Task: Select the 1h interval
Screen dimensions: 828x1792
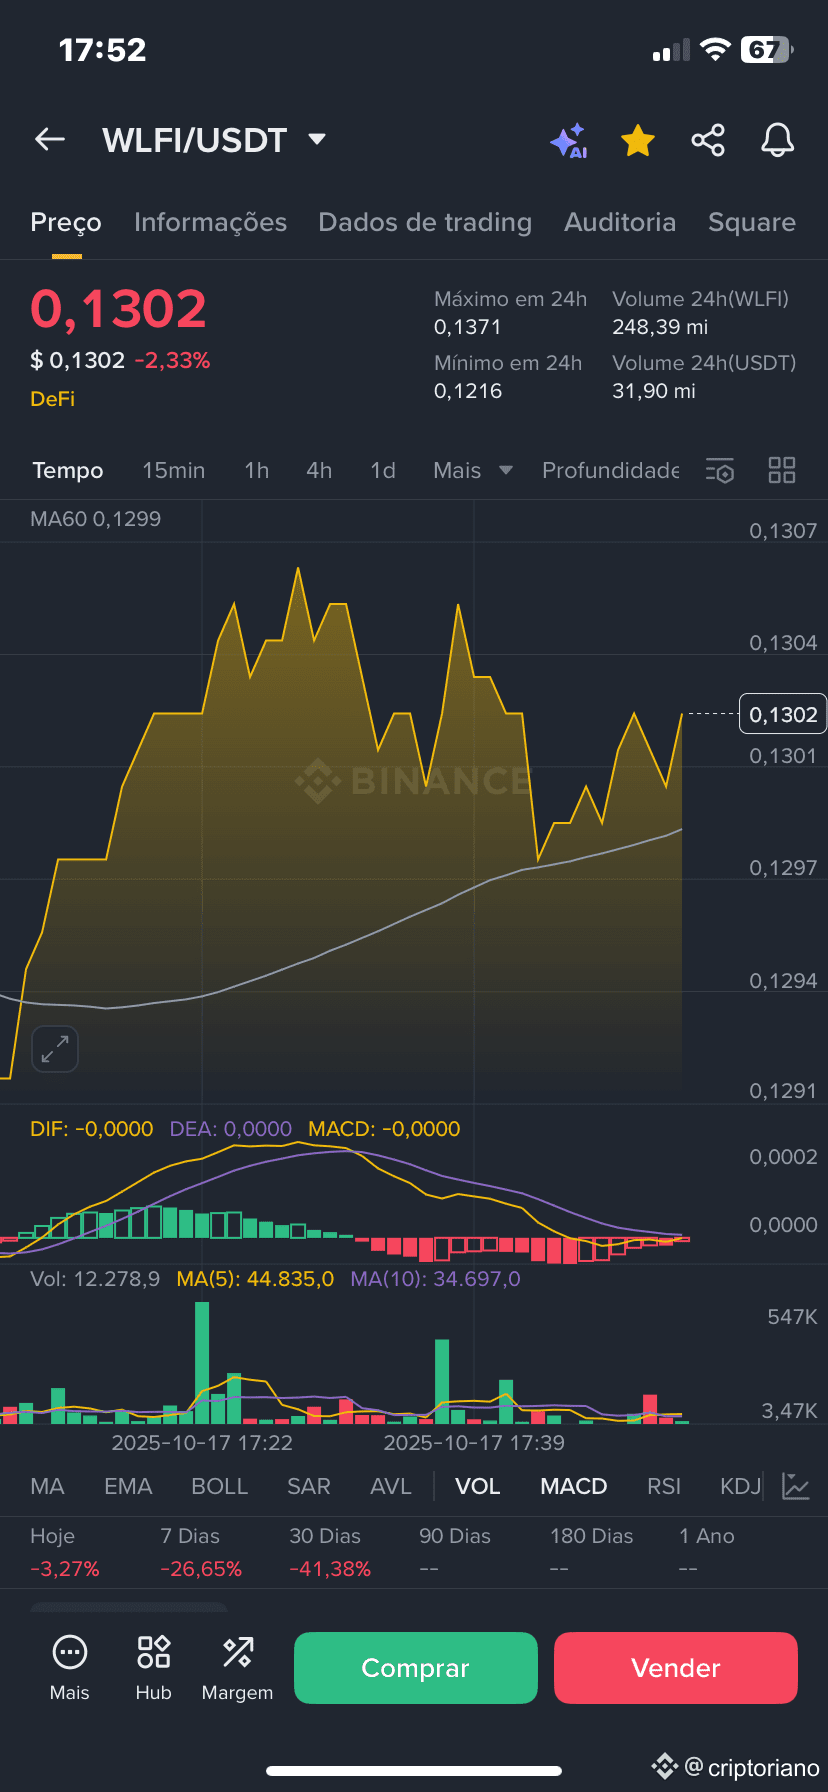Action: click(x=257, y=470)
